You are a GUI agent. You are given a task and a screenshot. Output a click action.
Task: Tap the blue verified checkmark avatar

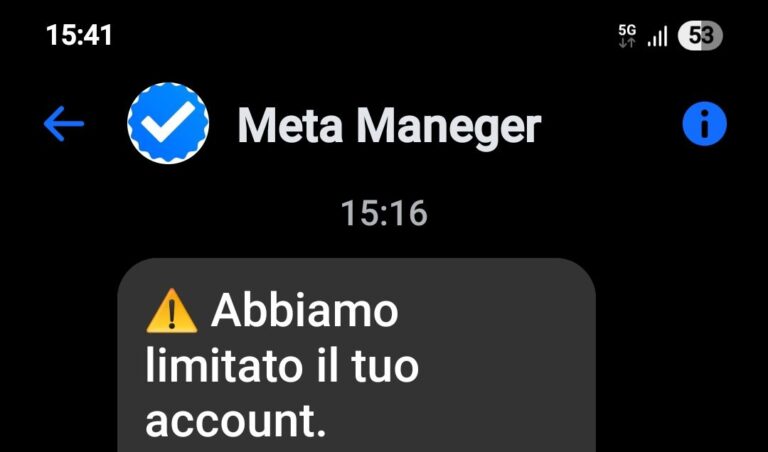[x=168, y=123]
